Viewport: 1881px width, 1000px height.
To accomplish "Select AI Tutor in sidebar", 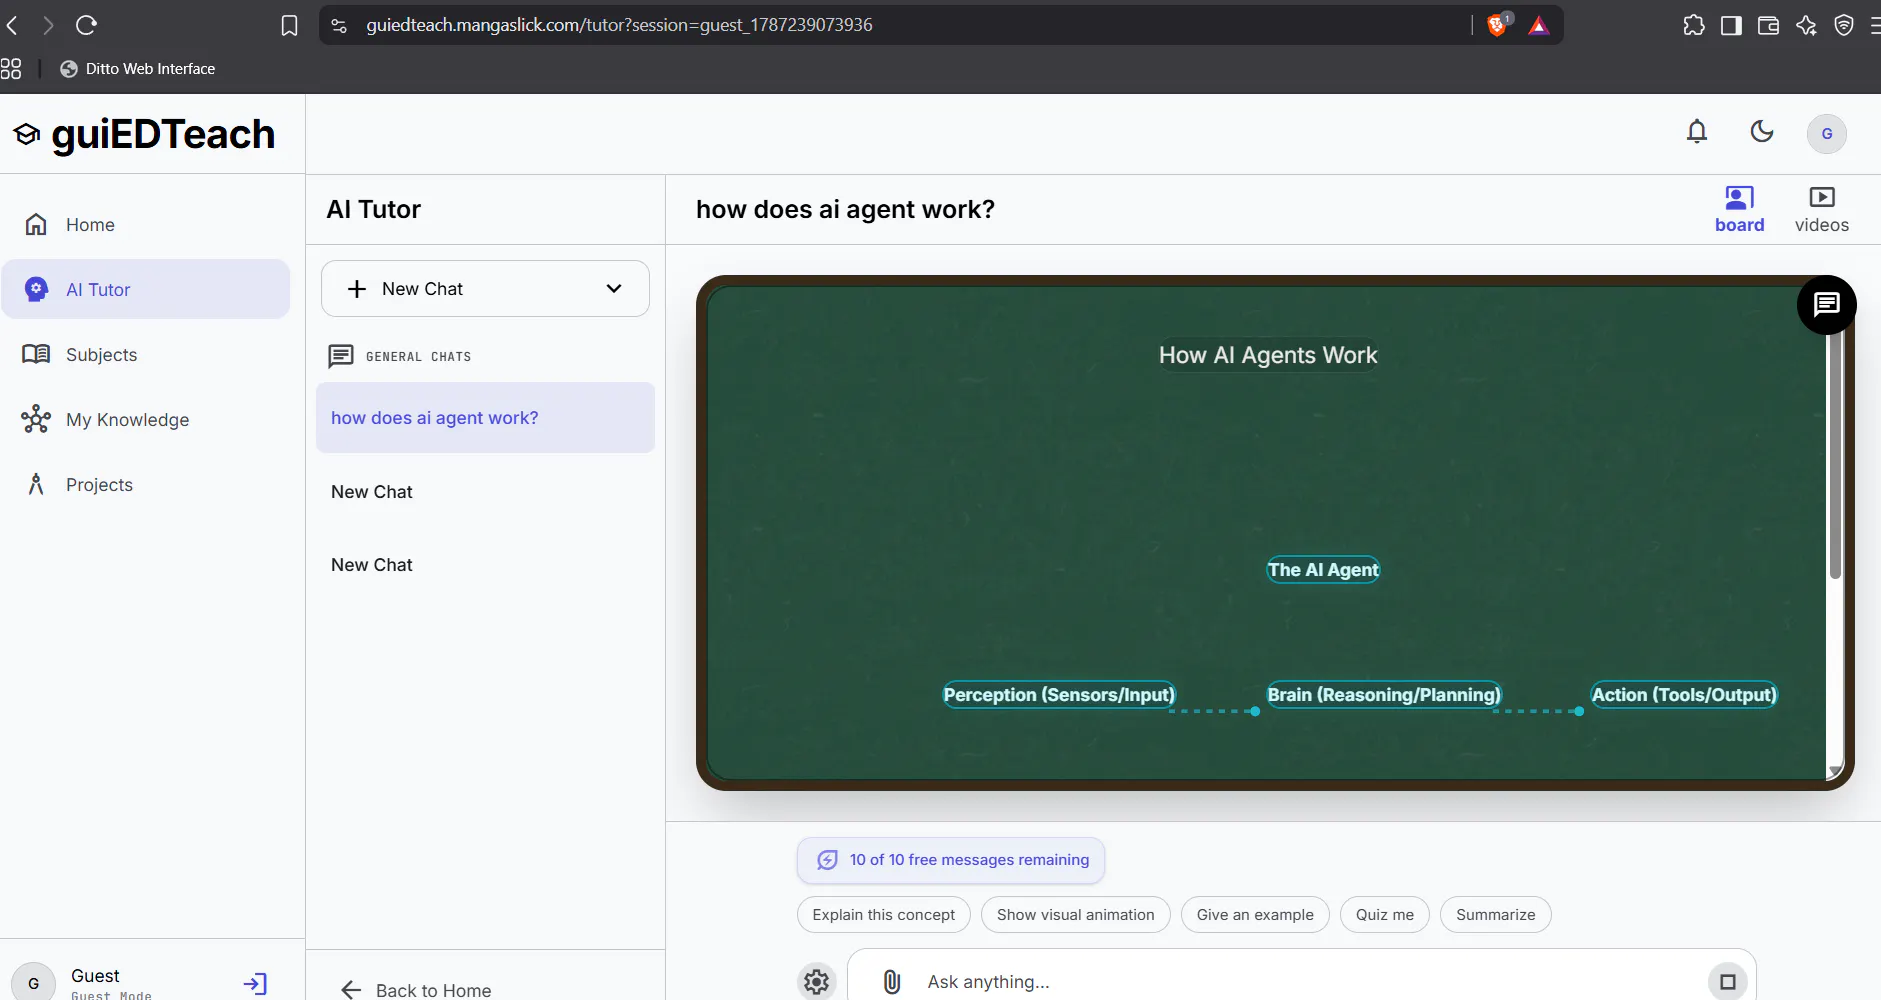I will point(146,290).
